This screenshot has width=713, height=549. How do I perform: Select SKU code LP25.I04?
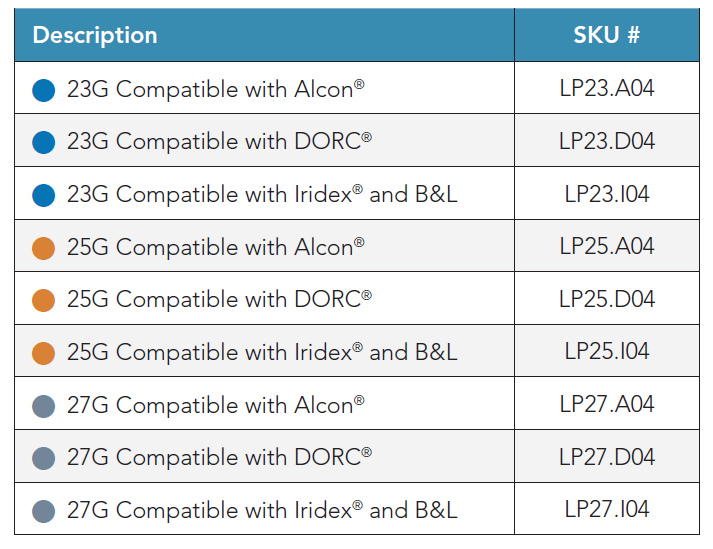click(606, 352)
